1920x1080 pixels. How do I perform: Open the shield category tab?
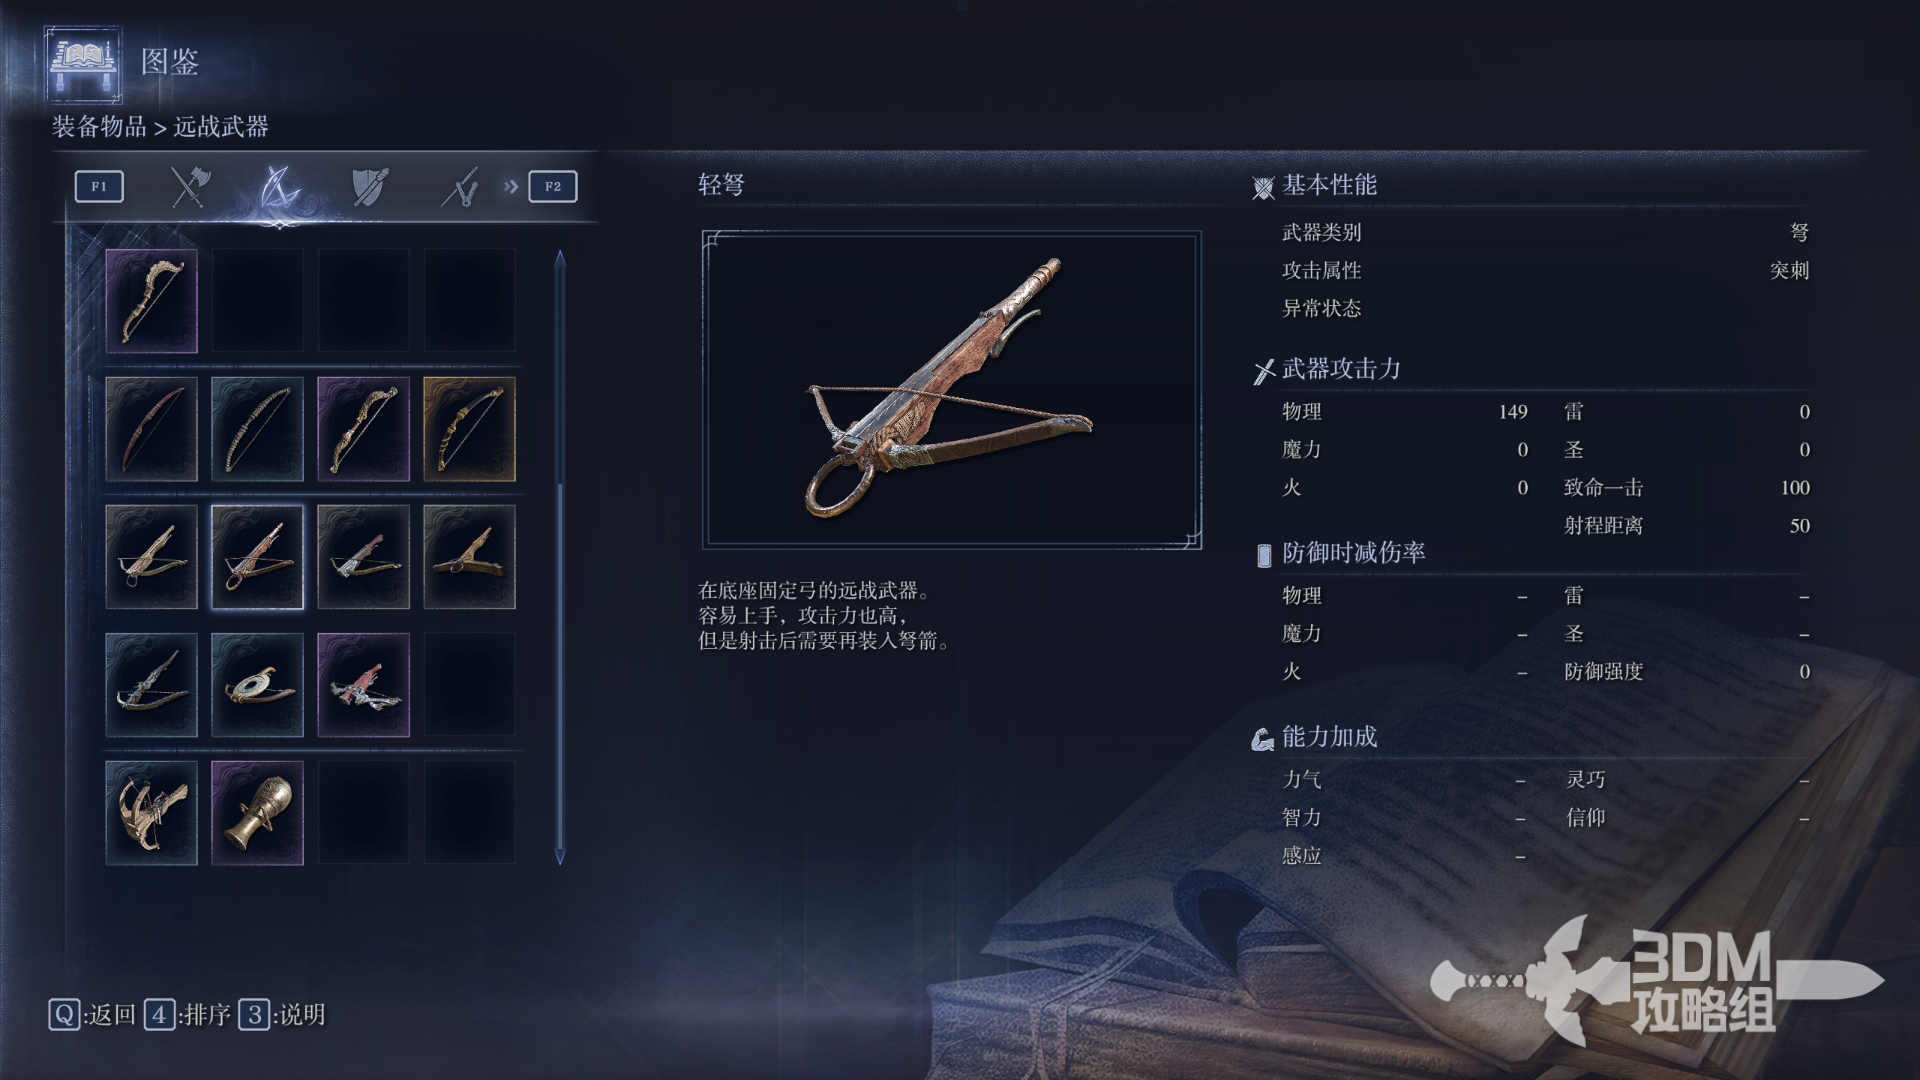coord(370,186)
